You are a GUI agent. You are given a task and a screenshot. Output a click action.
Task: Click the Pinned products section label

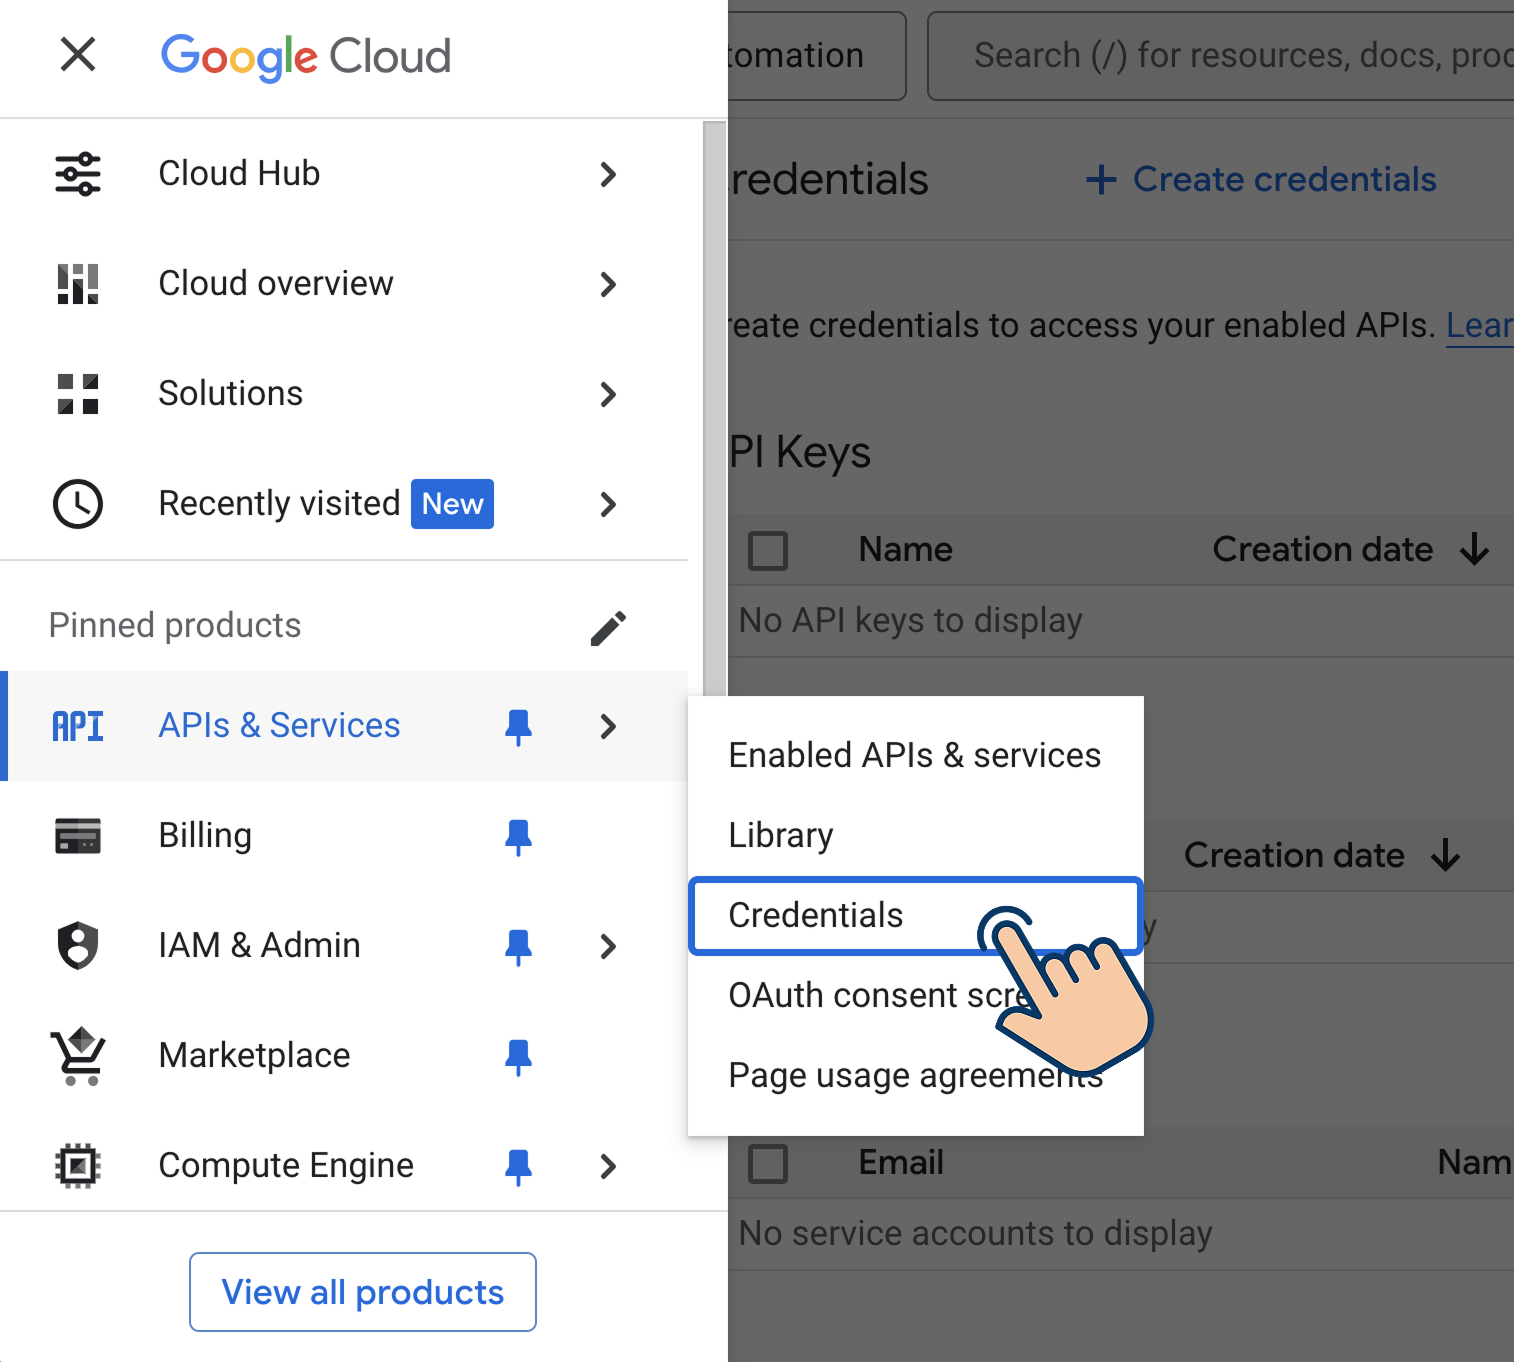(175, 626)
